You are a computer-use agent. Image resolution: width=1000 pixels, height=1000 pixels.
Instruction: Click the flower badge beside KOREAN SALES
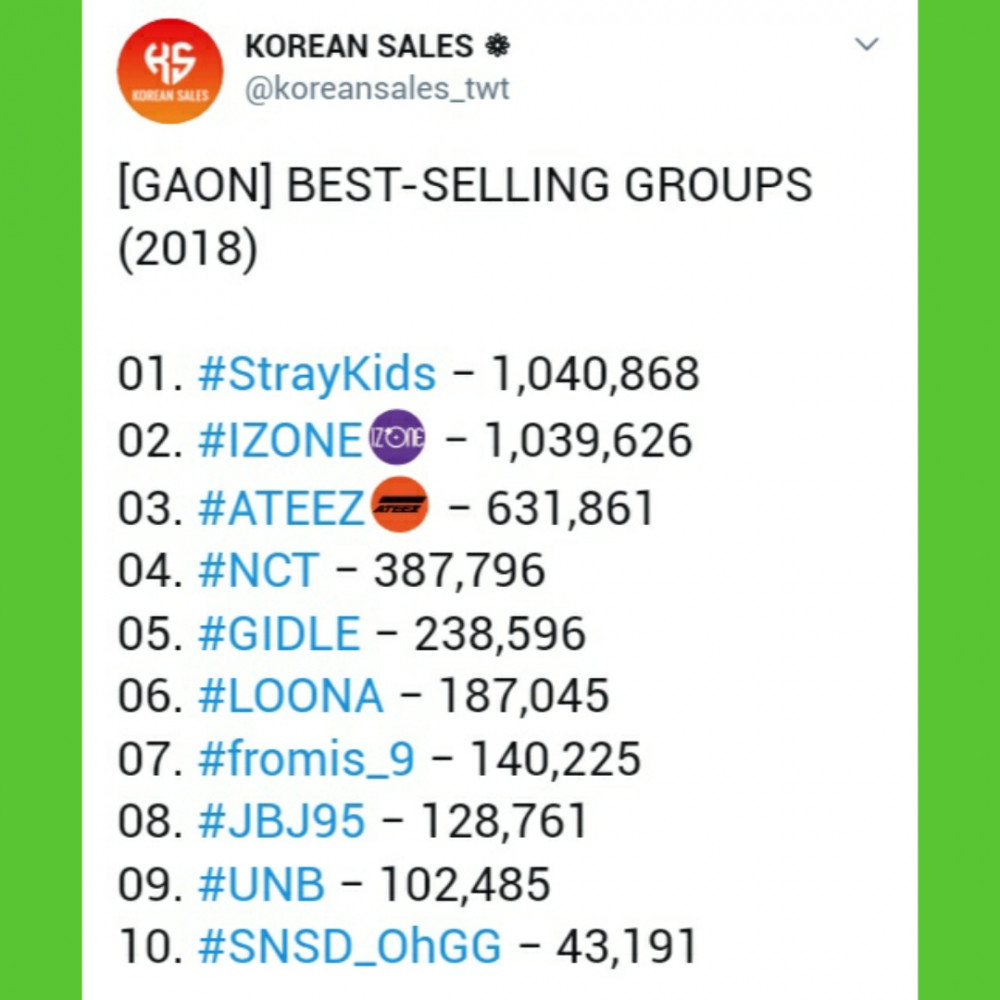tap(495, 46)
